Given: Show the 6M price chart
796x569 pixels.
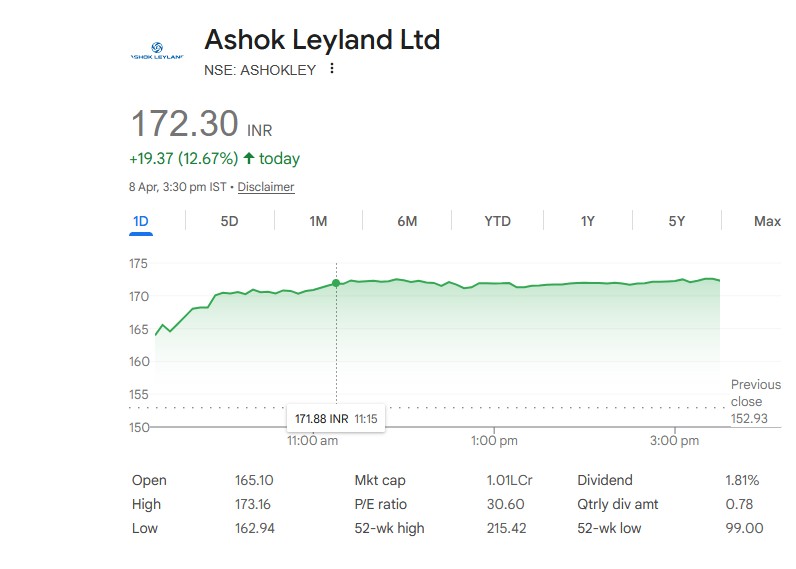Looking at the screenshot, I should [x=407, y=221].
